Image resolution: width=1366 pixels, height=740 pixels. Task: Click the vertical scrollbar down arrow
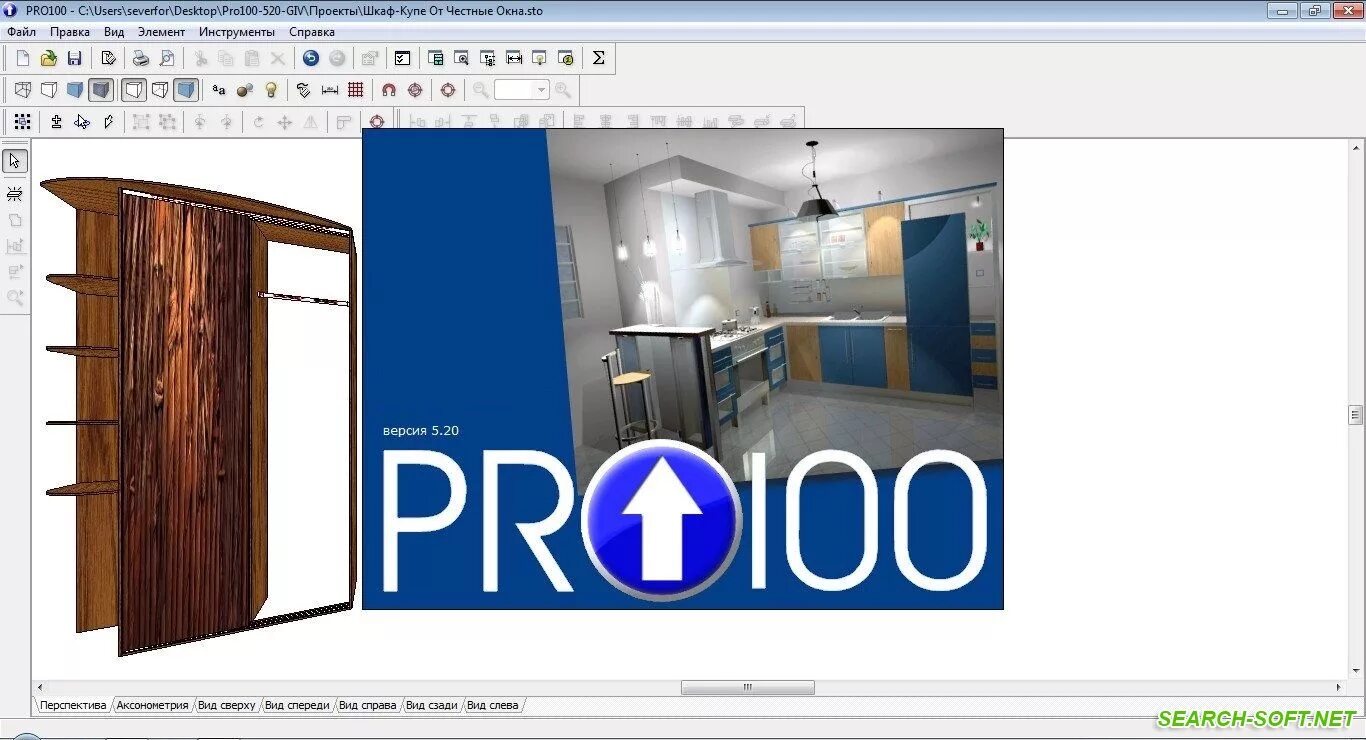click(x=1356, y=670)
